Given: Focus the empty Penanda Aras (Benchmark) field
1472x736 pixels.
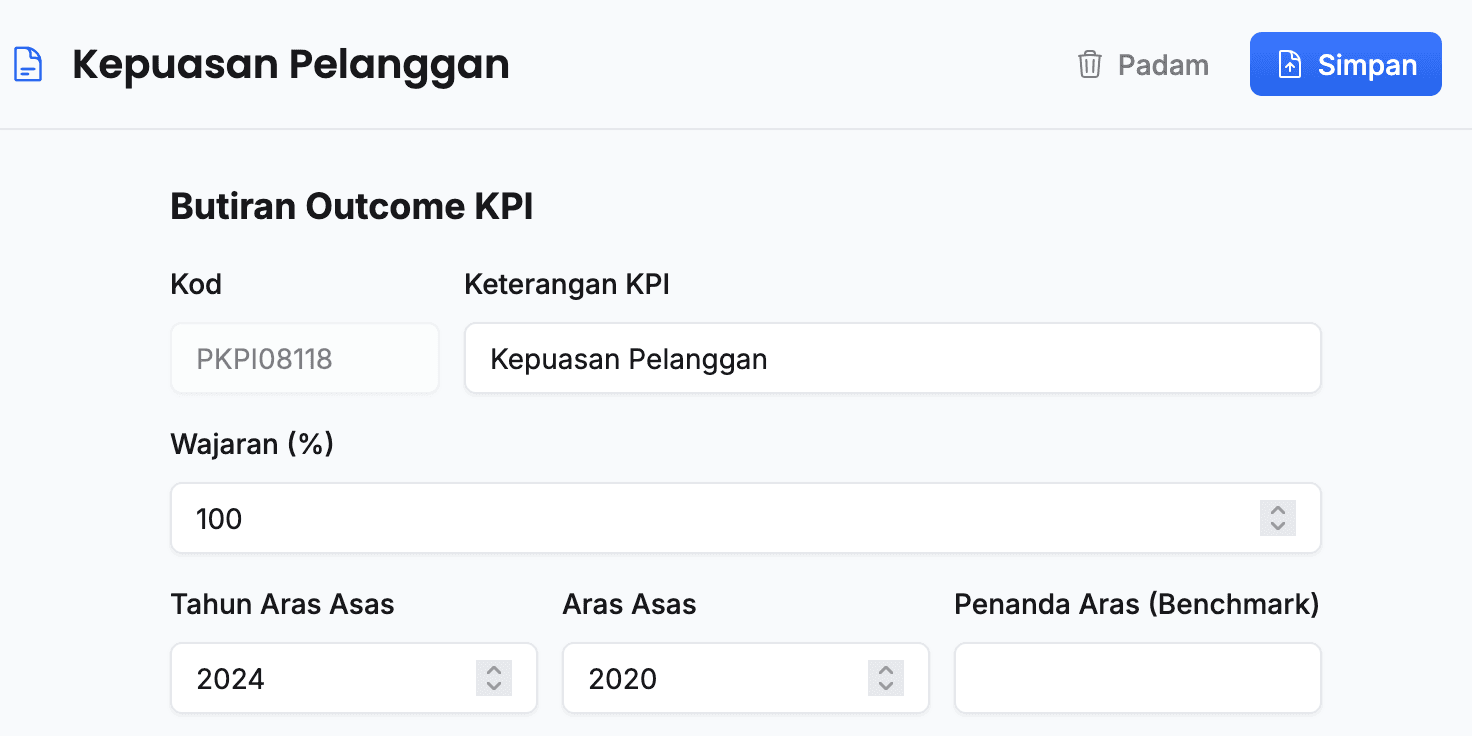Looking at the screenshot, I should point(1137,678).
